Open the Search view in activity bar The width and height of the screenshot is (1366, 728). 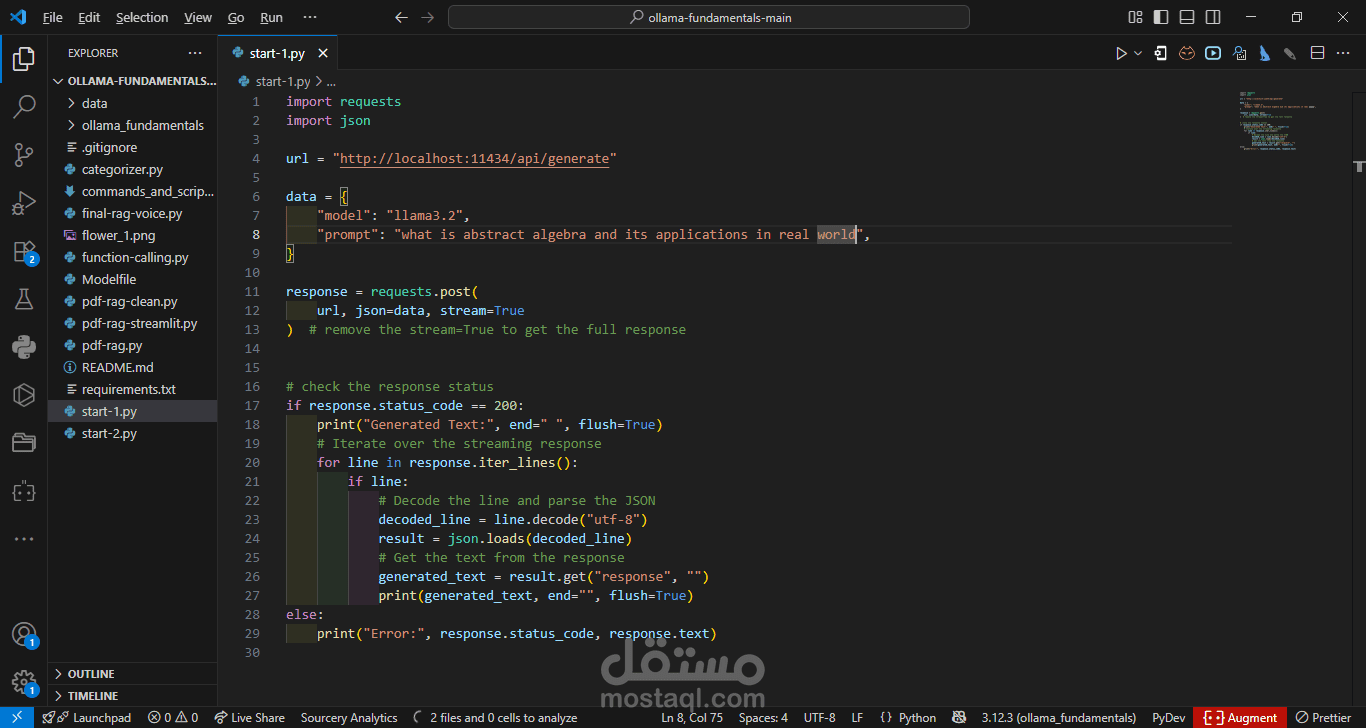coord(24,107)
